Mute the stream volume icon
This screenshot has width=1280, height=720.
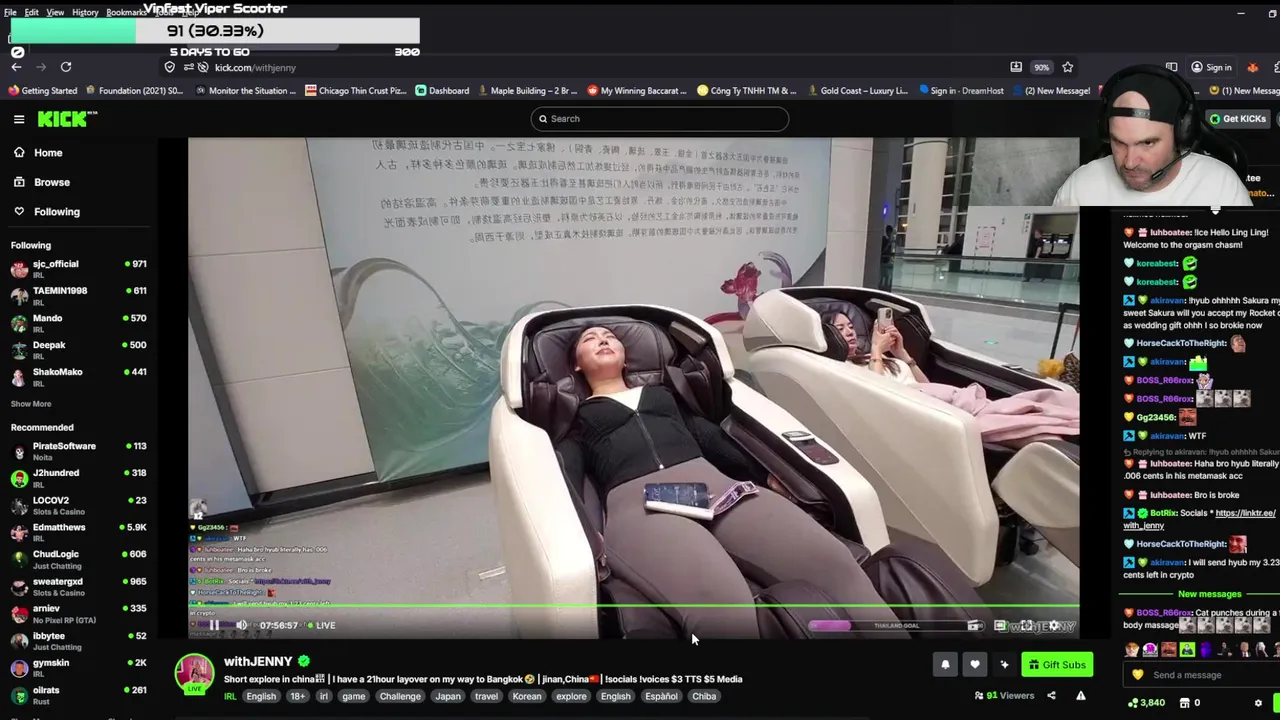coord(241,625)
